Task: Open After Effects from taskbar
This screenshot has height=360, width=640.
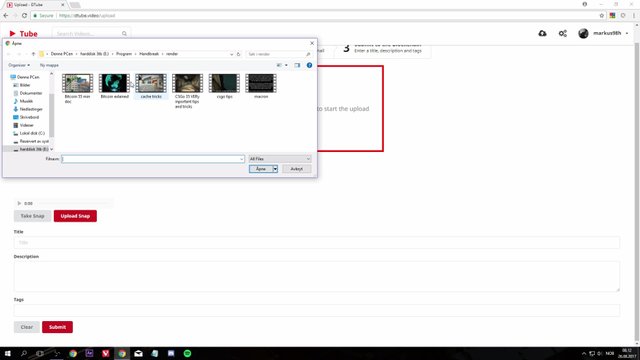Action: pyautogui.click(x=89, y=353)
